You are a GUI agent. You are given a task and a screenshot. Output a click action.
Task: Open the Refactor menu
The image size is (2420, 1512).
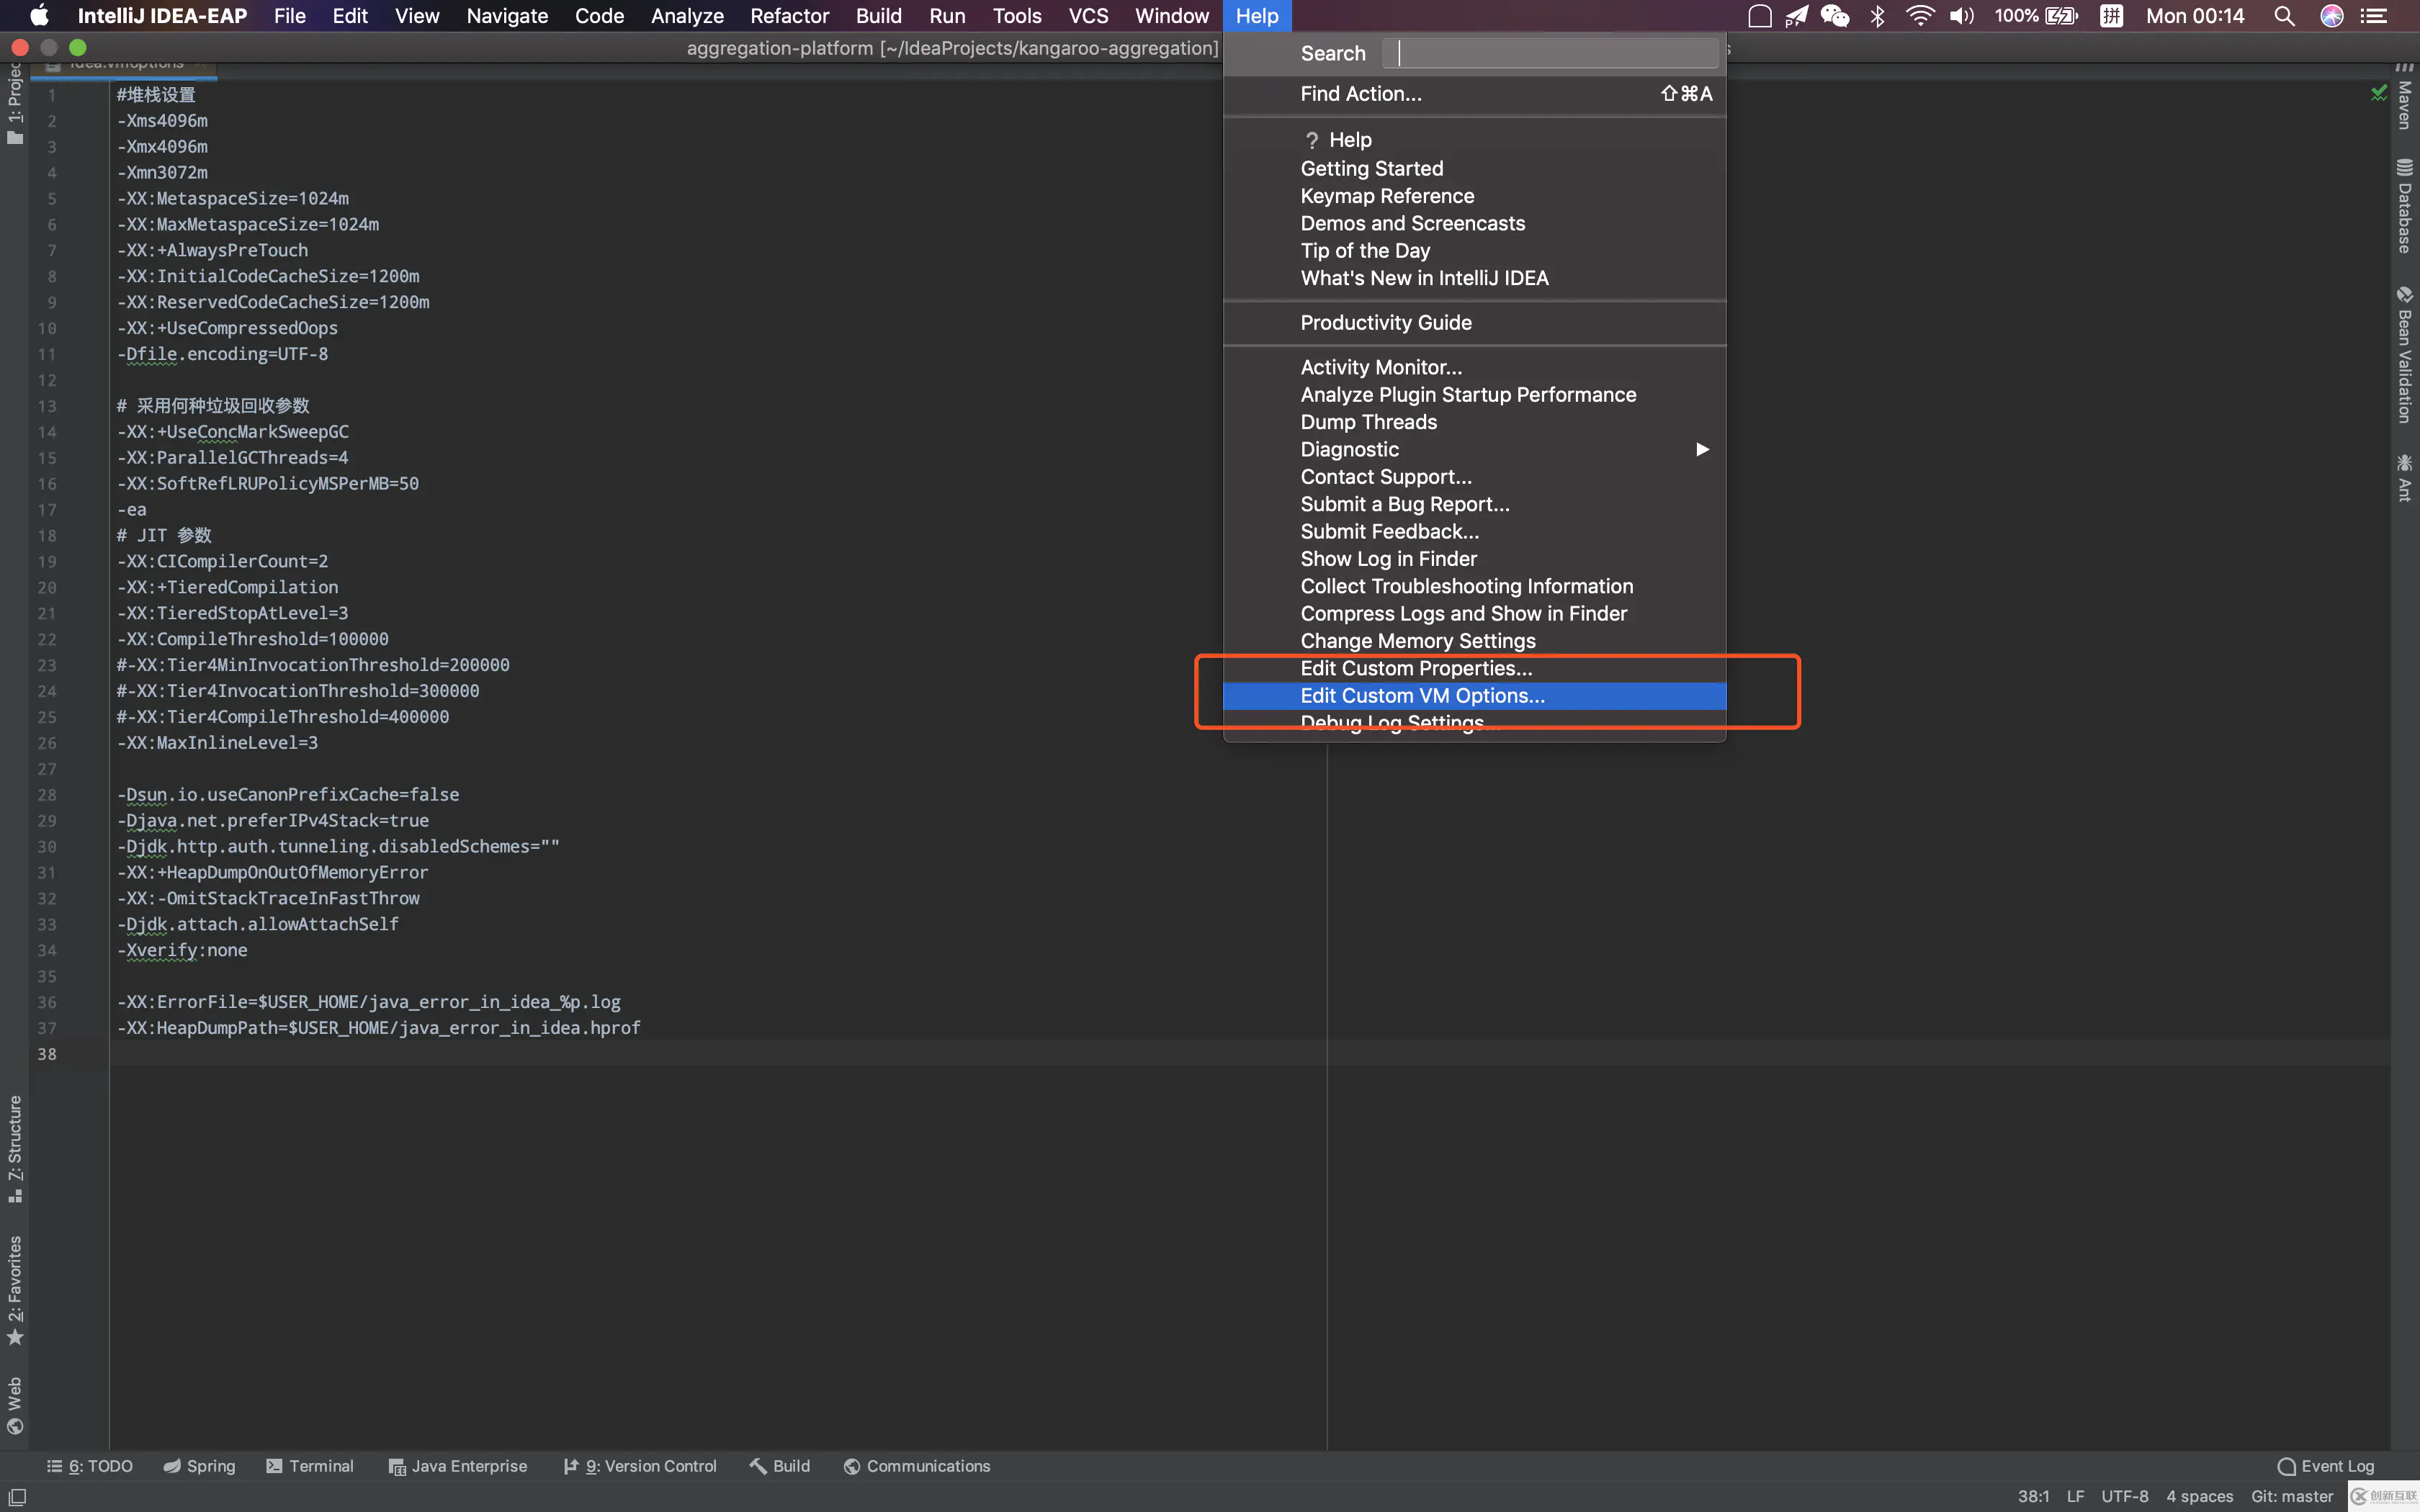point(789,16)
